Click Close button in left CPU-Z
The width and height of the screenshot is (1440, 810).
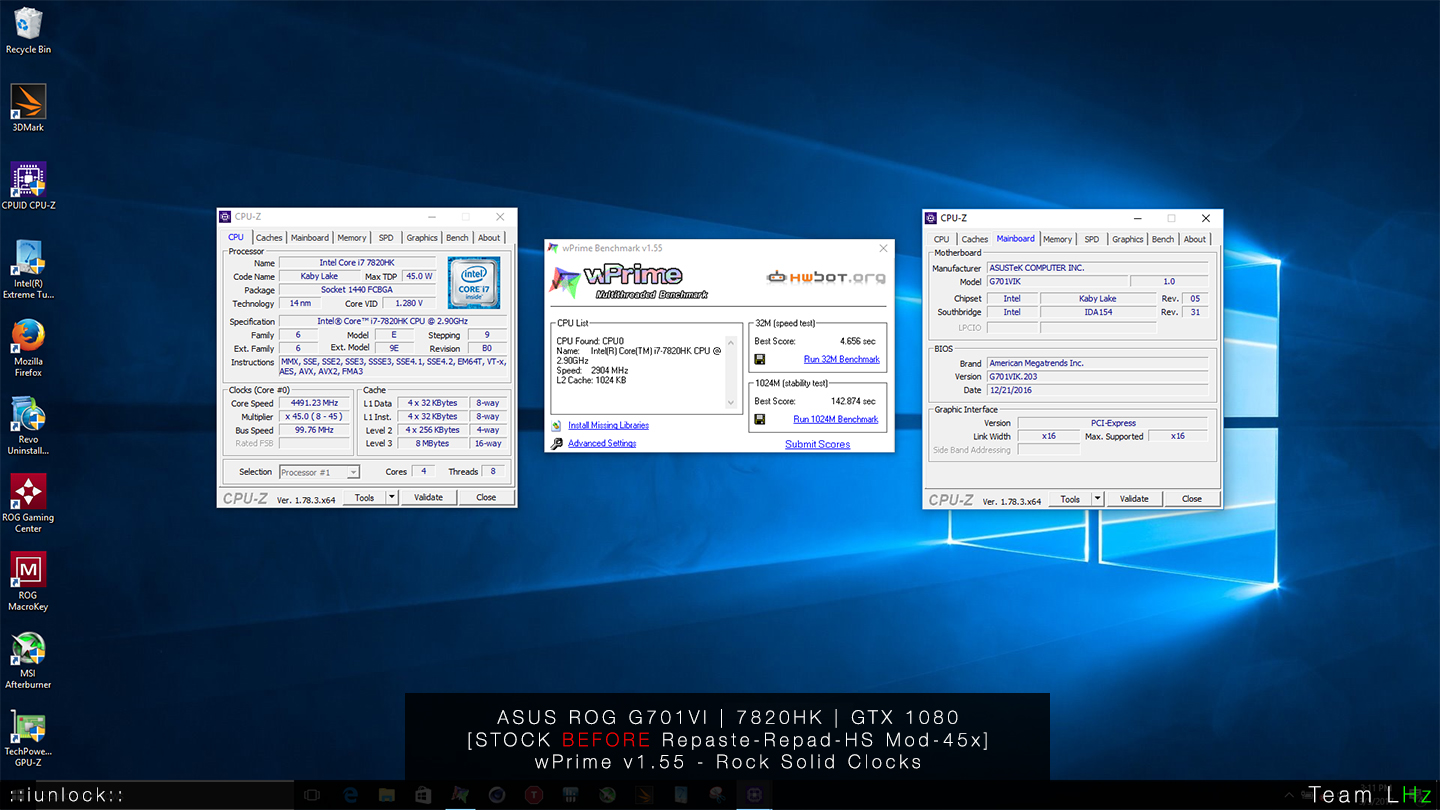click(486, 497)
